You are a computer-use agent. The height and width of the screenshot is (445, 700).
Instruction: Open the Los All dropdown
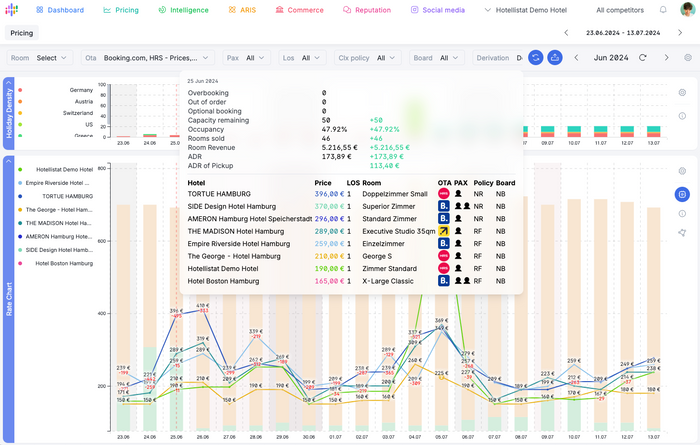point(302,58)
